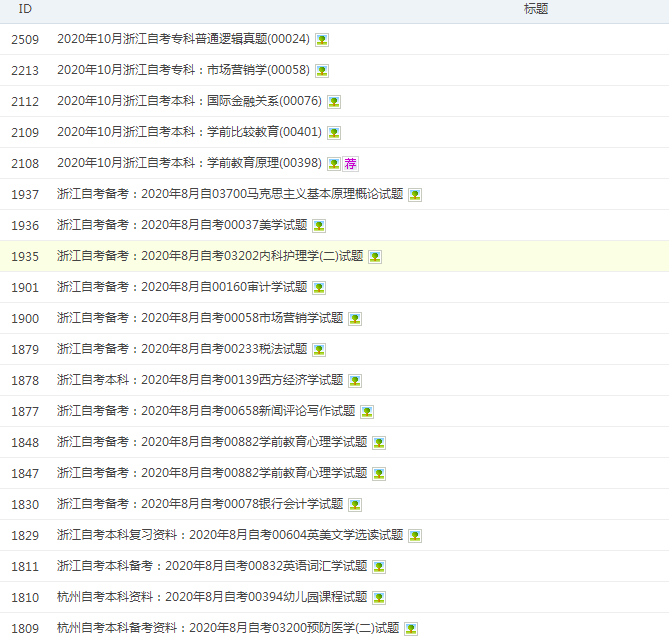Click the image icon beside 00233税法试题
669x640 pixels.
click(319, 350)
